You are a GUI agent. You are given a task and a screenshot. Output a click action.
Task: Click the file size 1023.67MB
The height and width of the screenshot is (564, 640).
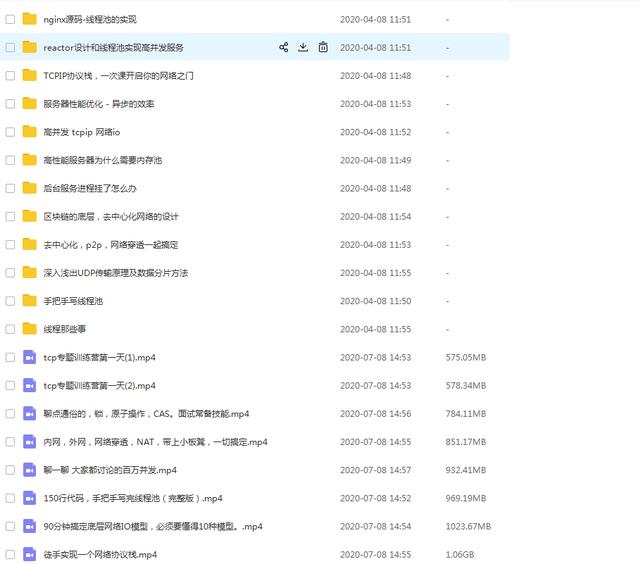(x=468, y=526)
